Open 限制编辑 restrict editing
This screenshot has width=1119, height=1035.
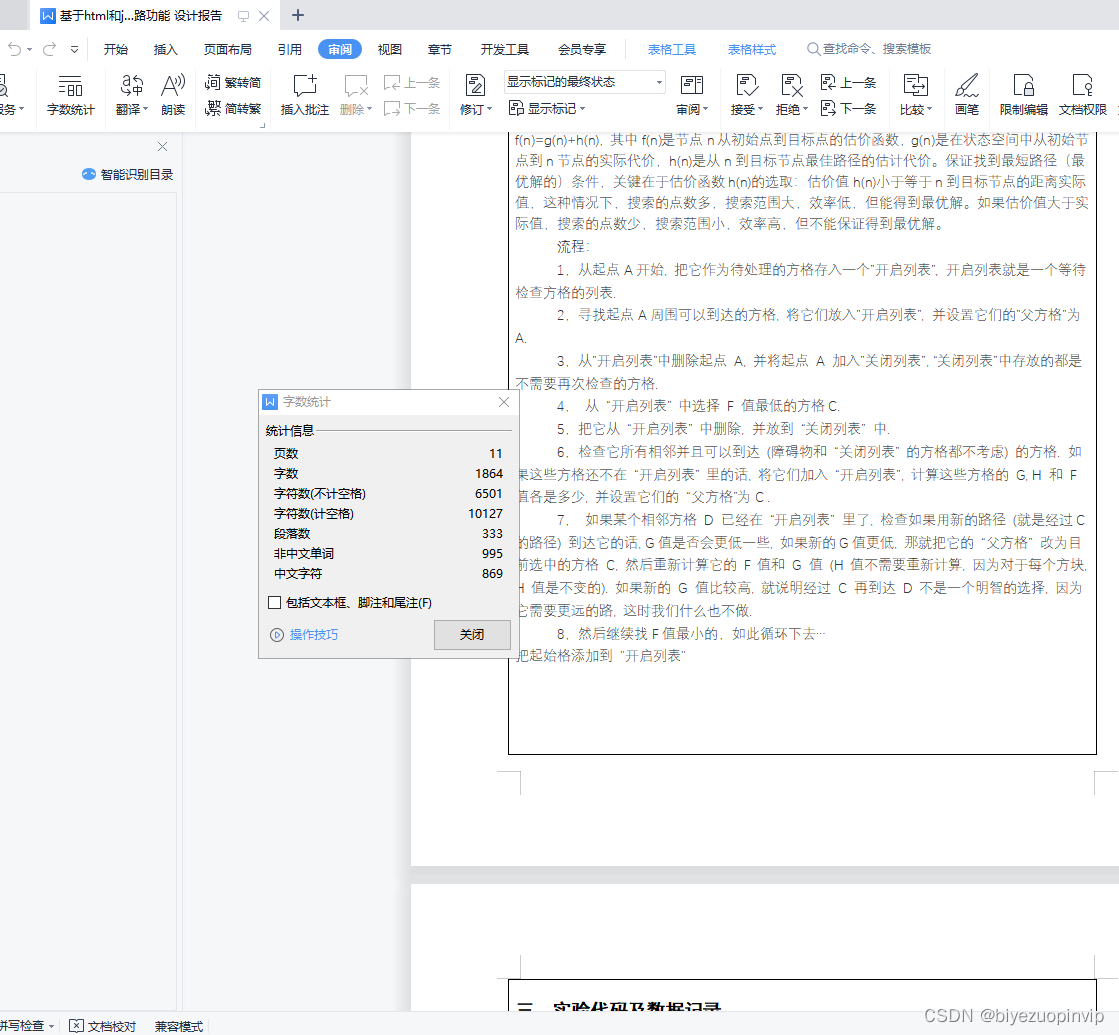[1023, 95]
